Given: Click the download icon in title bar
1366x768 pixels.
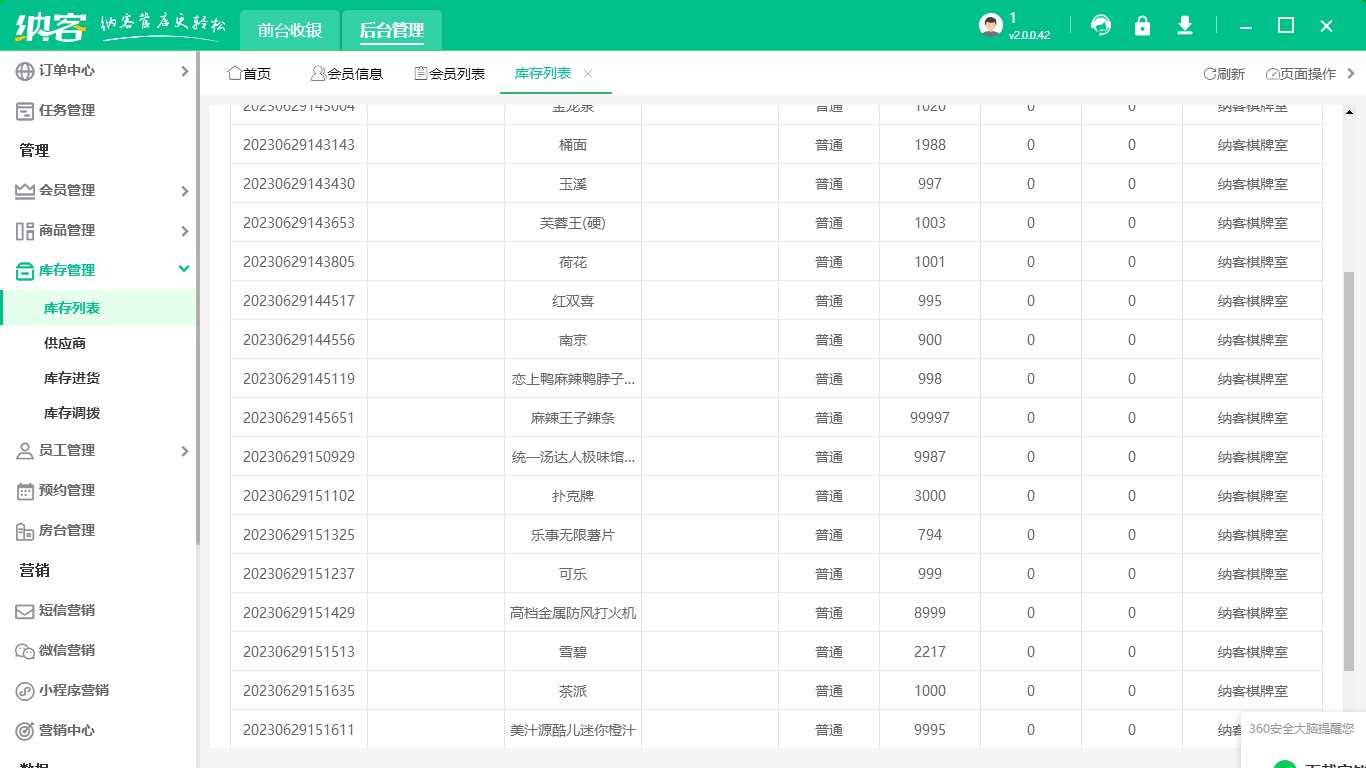Looking at the screenshot, I should 1185,26.
